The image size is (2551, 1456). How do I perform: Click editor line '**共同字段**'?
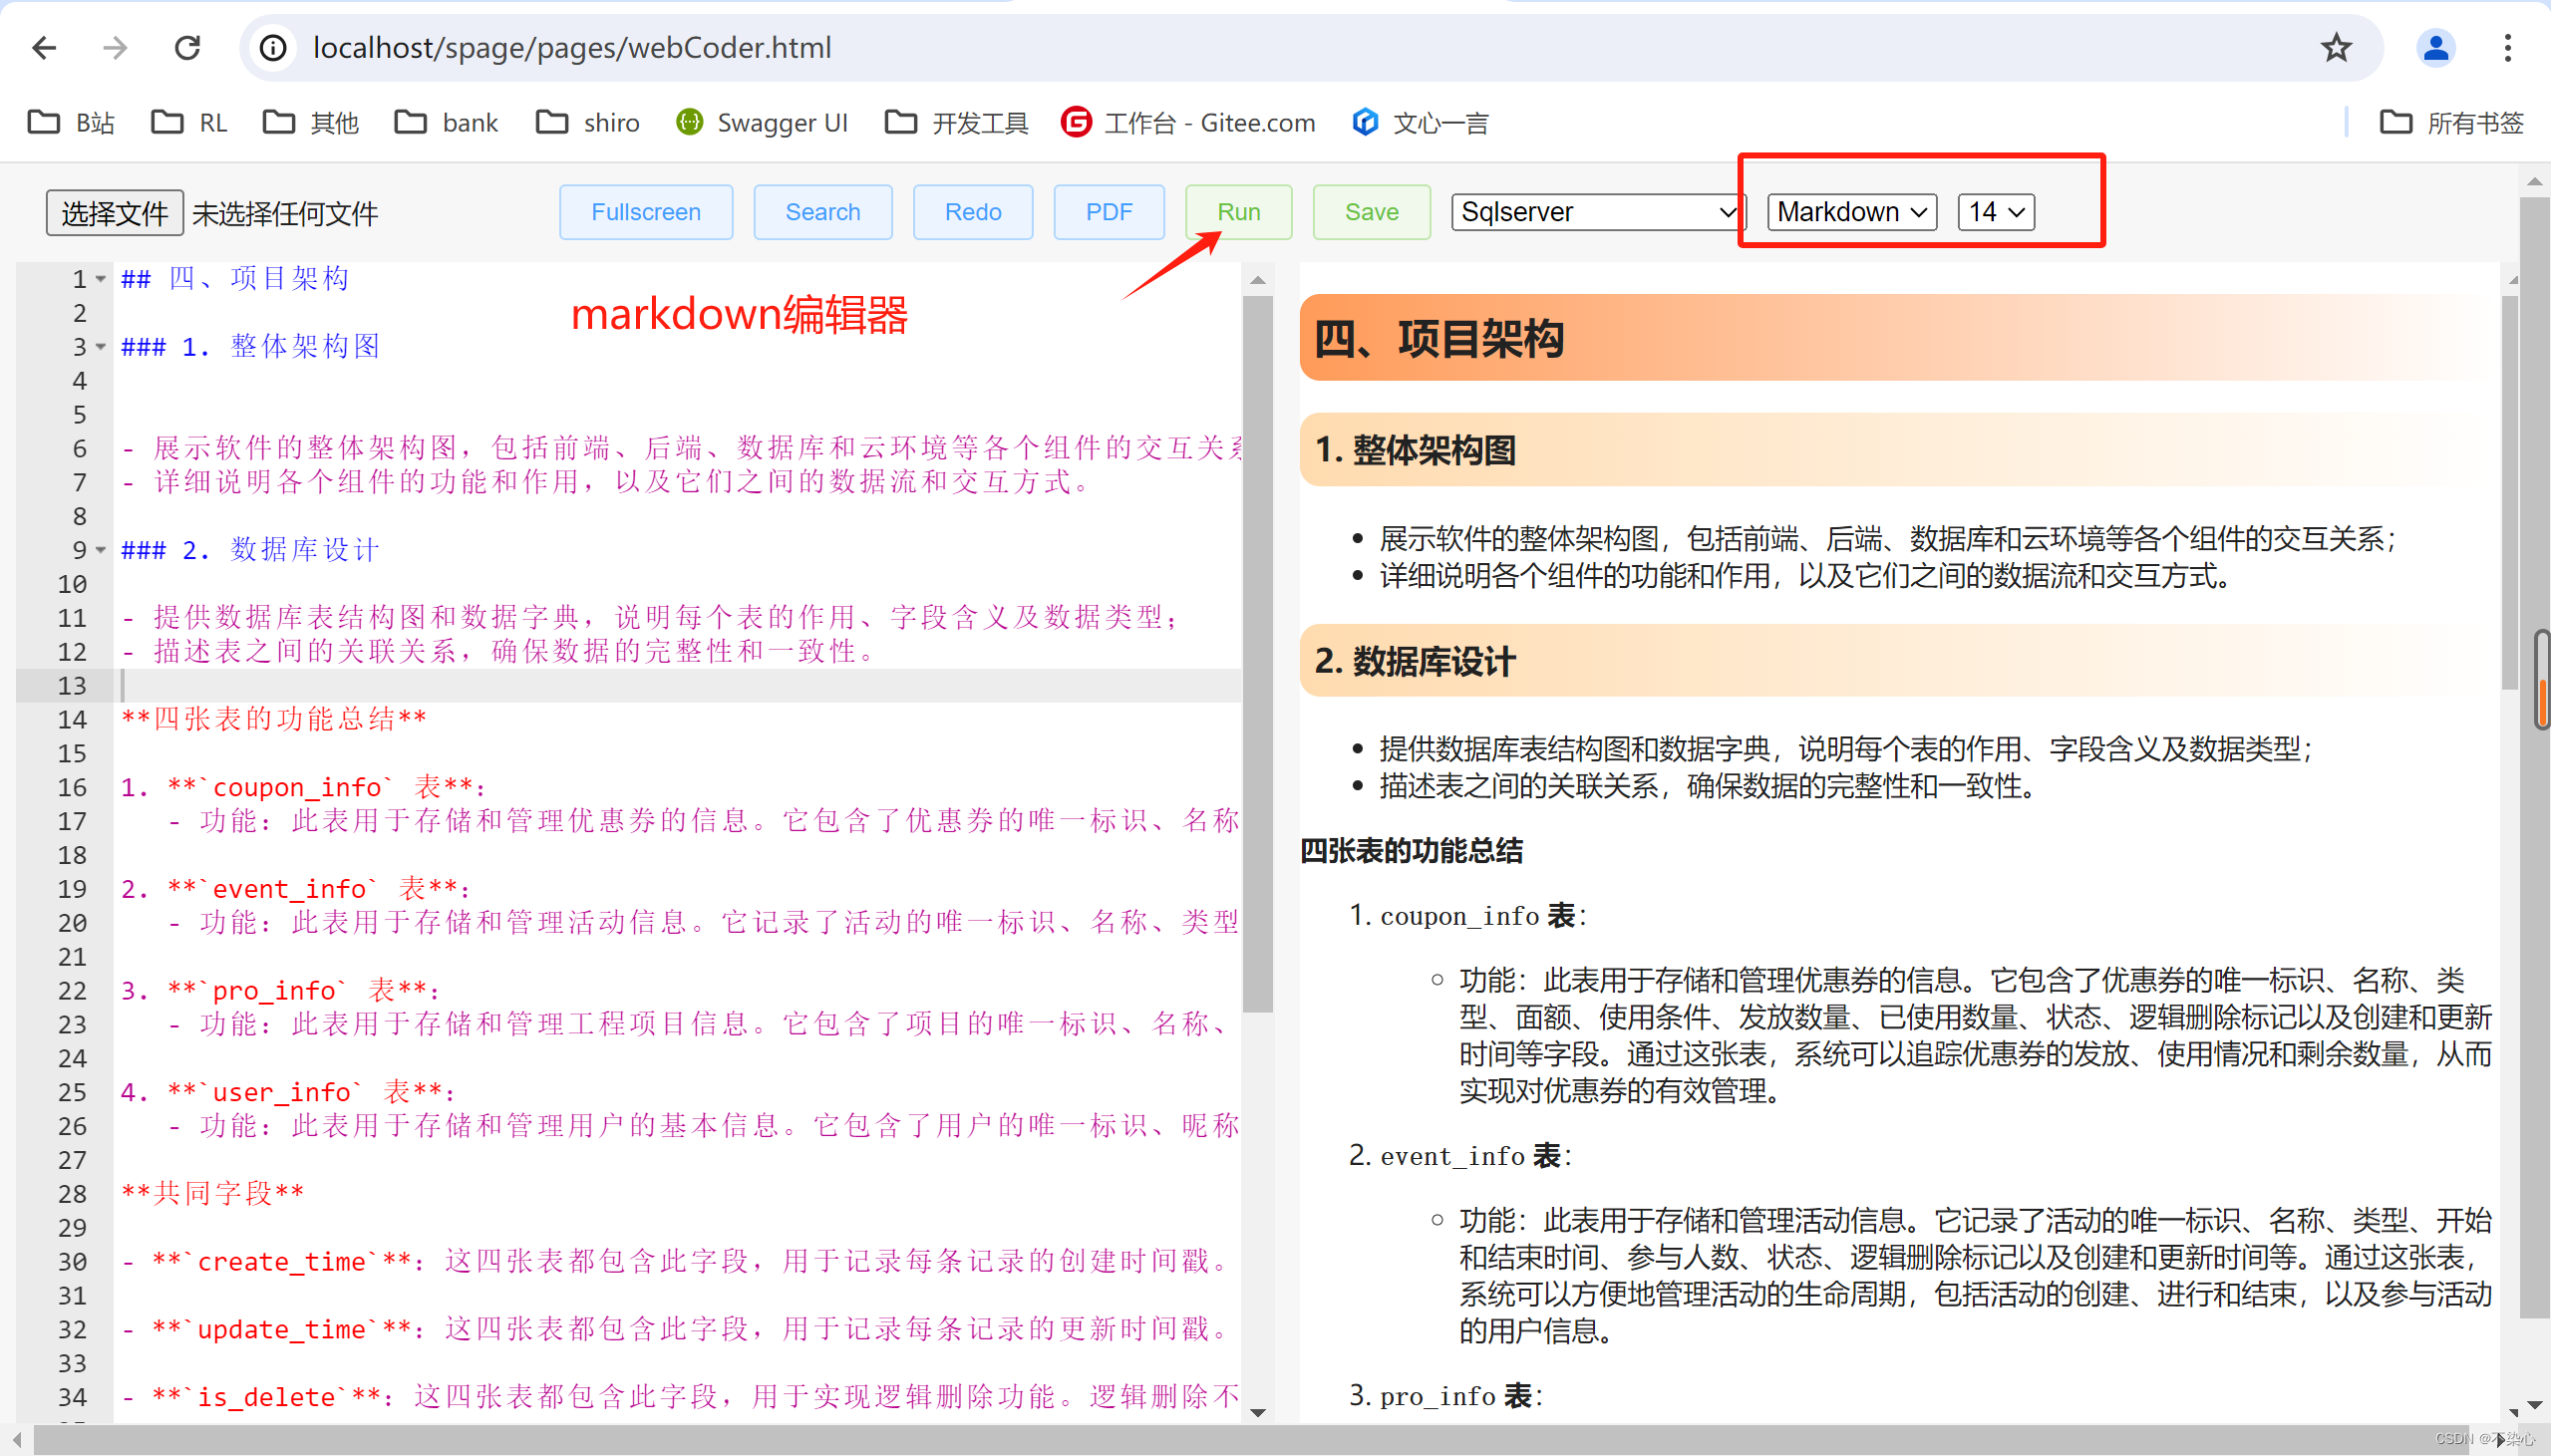[213, 1193]
